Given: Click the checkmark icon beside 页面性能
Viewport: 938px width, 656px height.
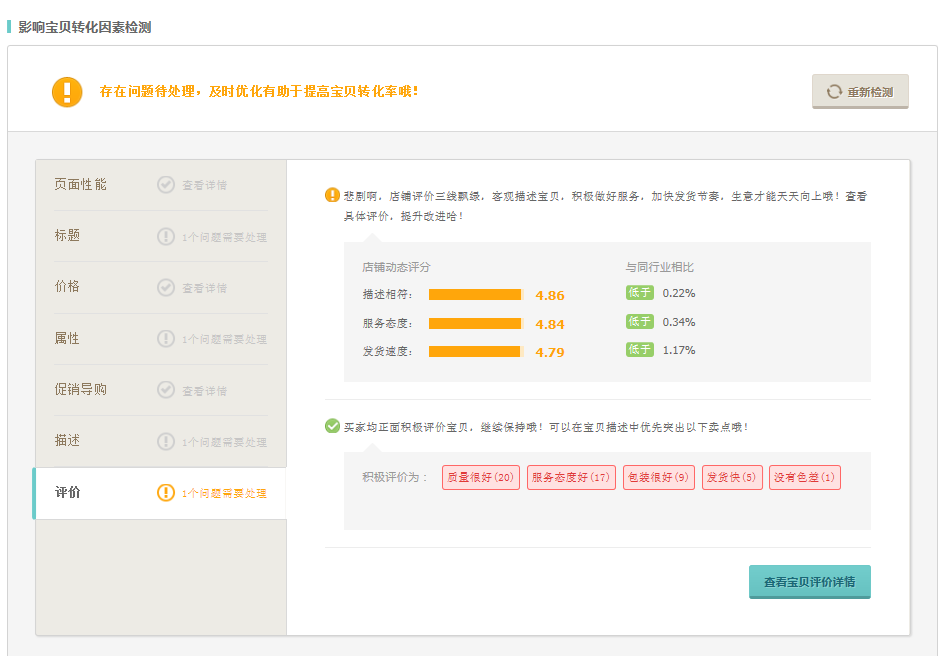Looking at the screenshot, I should pyautogui.click(x=166, y=184).
